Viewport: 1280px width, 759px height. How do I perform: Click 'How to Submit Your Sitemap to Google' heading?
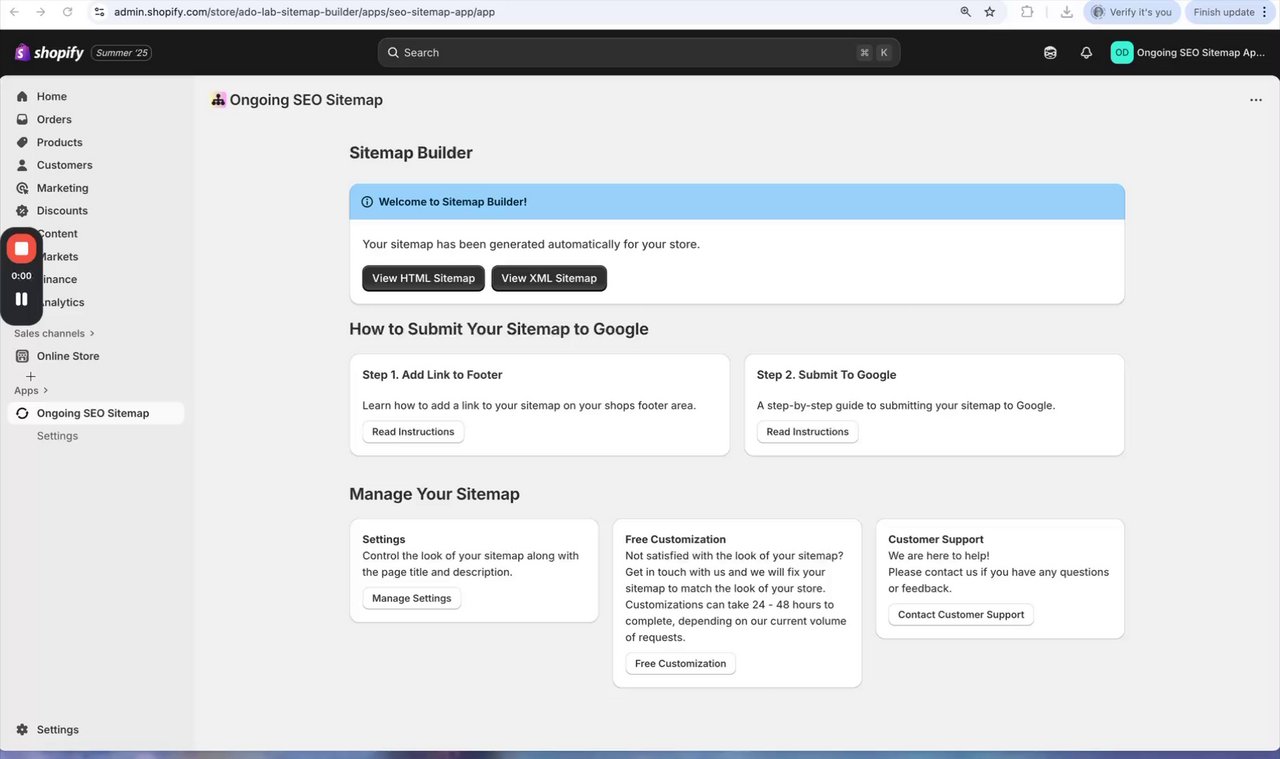point(499,329)
